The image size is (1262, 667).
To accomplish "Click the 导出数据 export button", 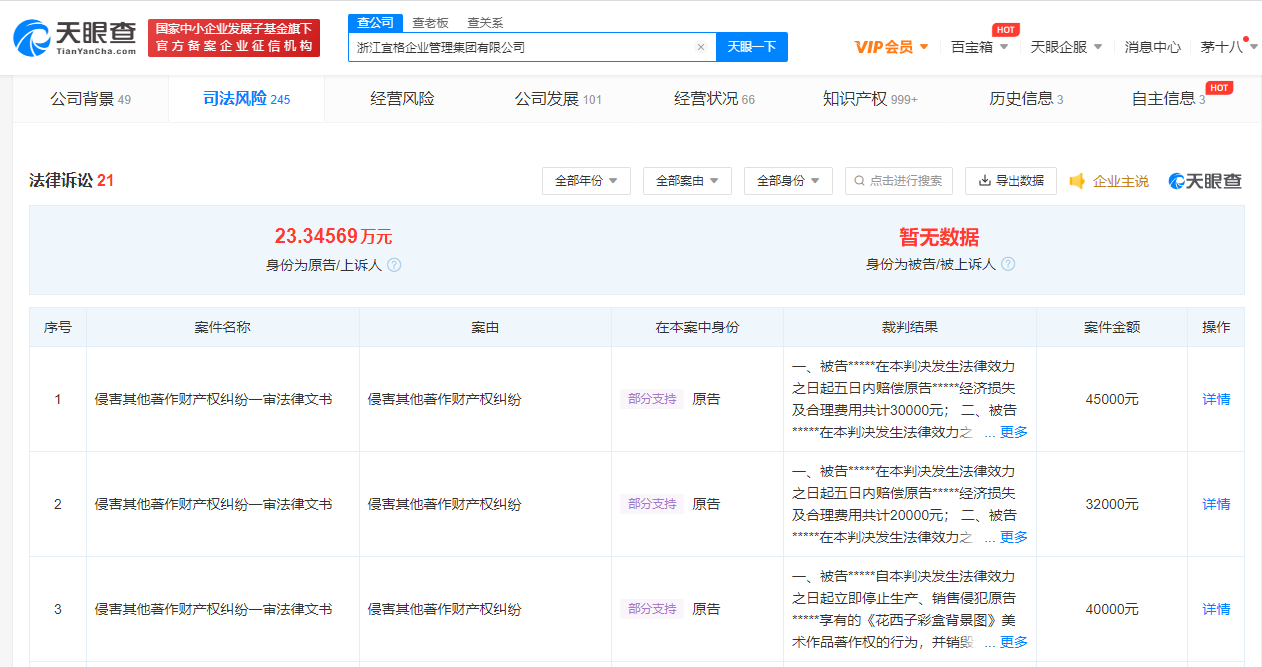I will click(1011, 181).
